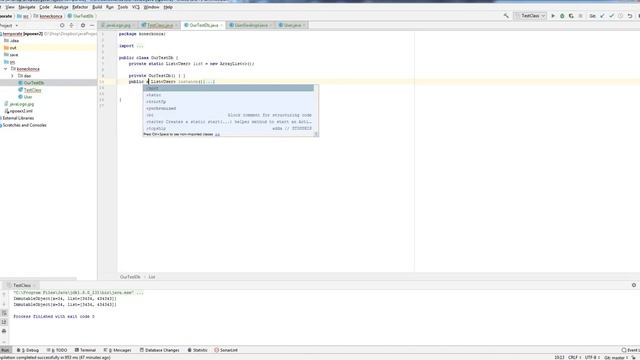Click the collapse all icon in Project panel

coord(71,25)
